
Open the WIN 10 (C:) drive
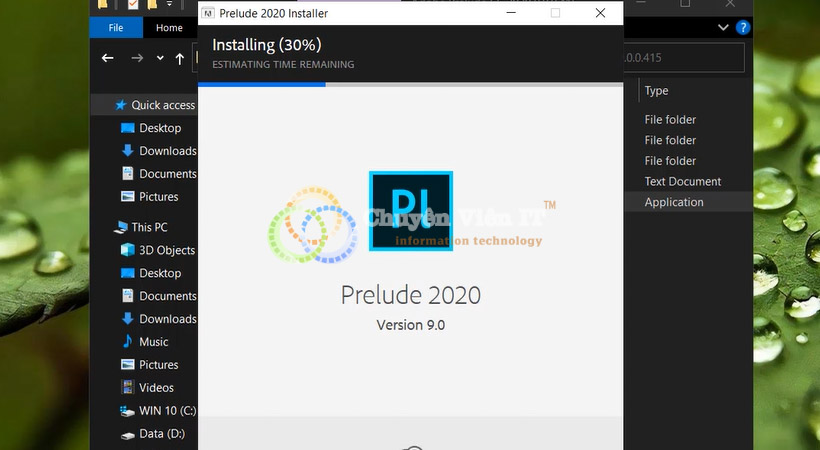[158, 411]
